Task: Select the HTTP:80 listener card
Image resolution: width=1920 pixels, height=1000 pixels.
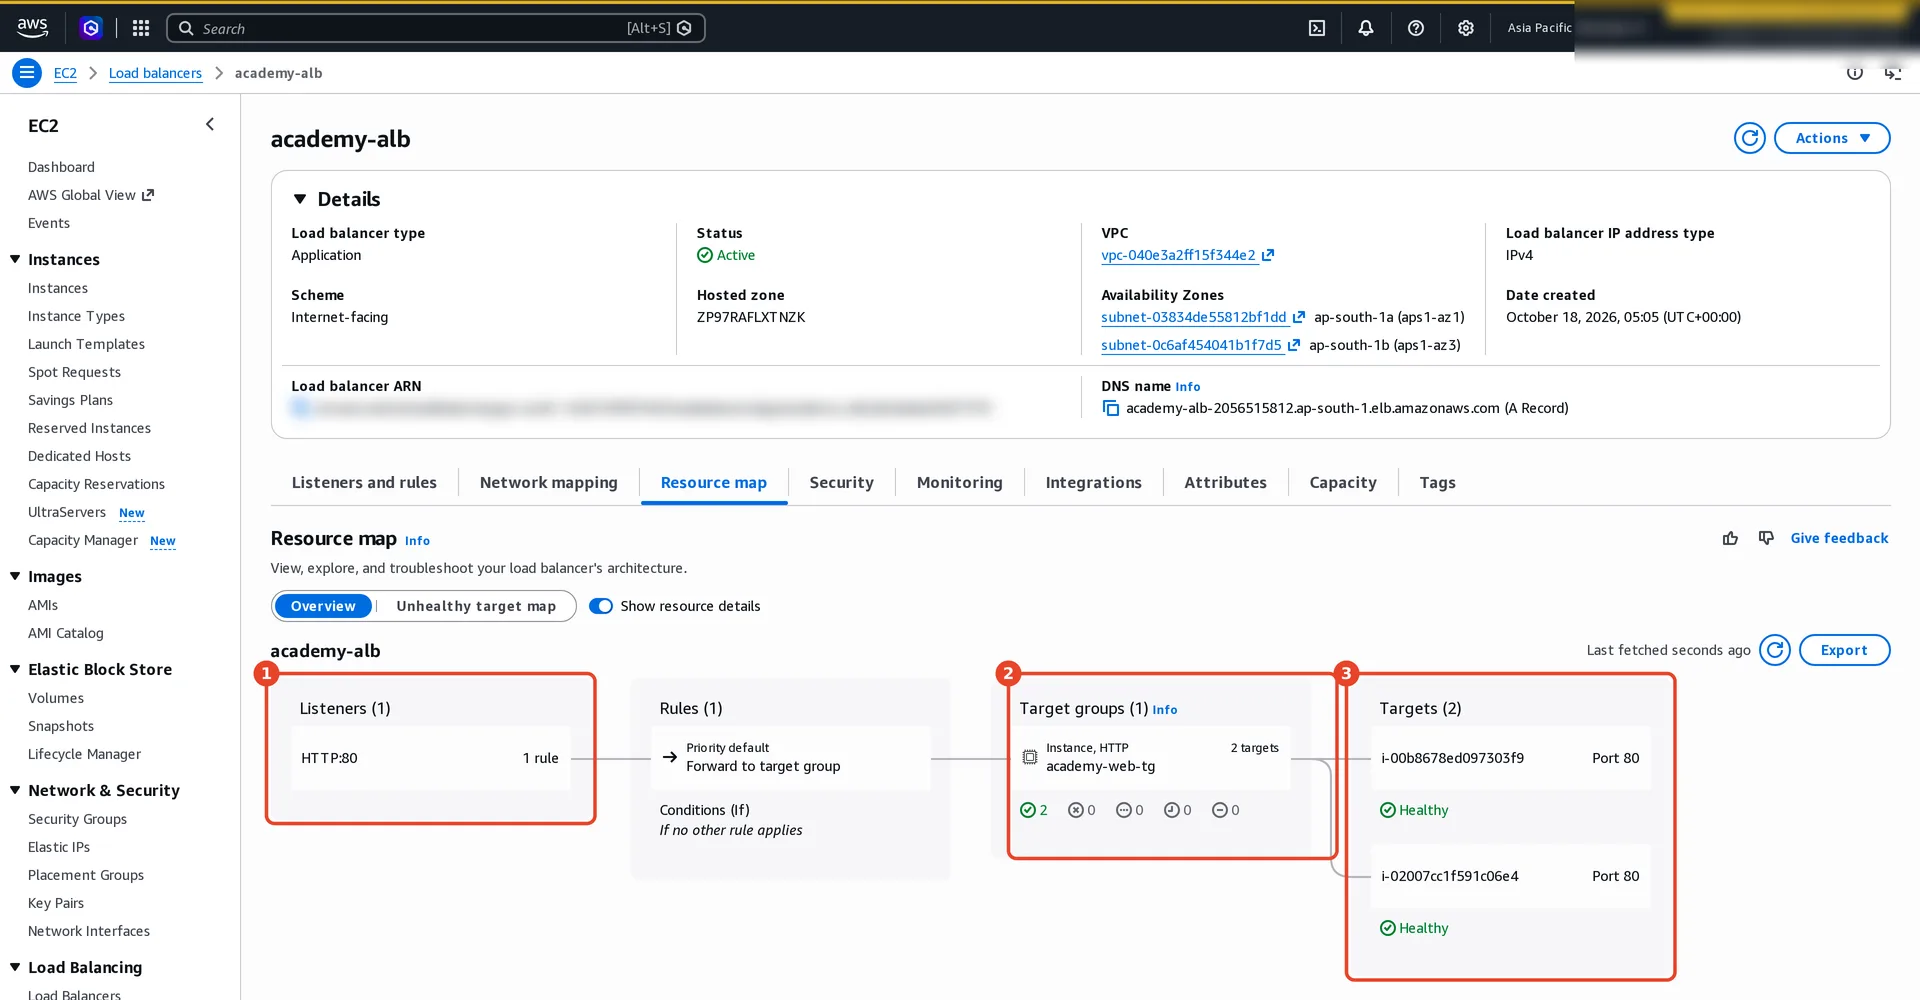Action: [430, 758]
